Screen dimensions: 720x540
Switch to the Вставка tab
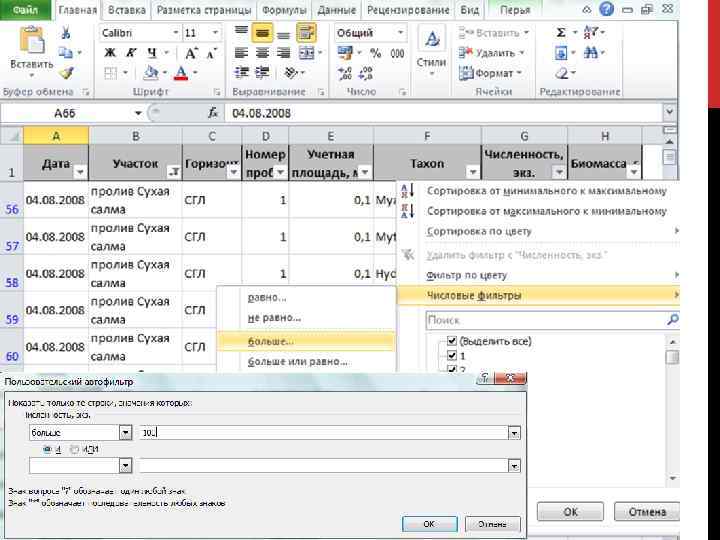[x=126, y=10]
